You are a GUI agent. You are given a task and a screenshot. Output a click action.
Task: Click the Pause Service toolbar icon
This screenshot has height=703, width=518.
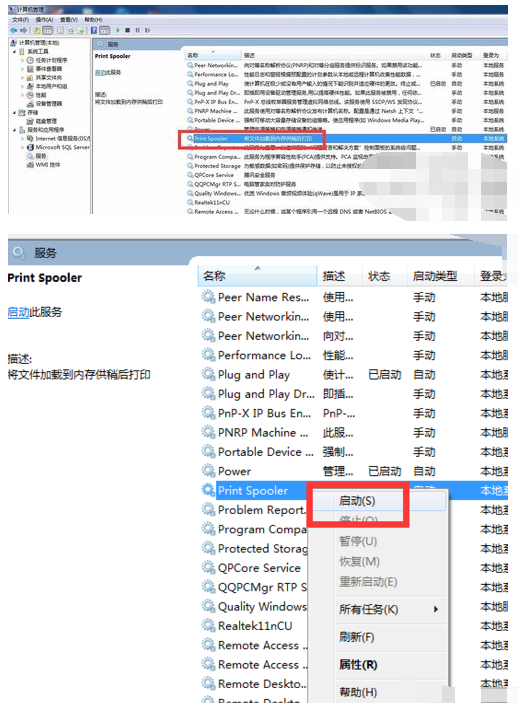point(137,30)
